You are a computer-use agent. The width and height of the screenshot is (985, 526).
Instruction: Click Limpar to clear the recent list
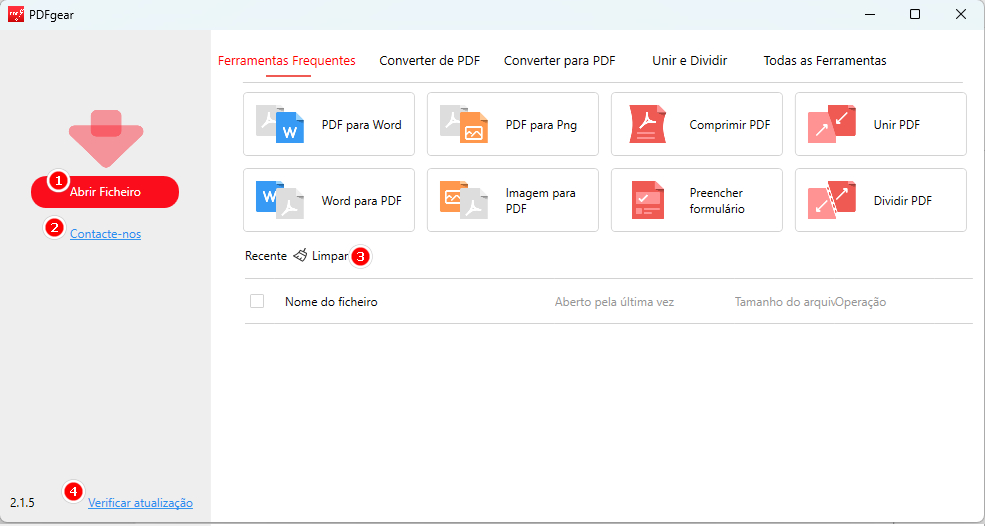tap(330, 256)
